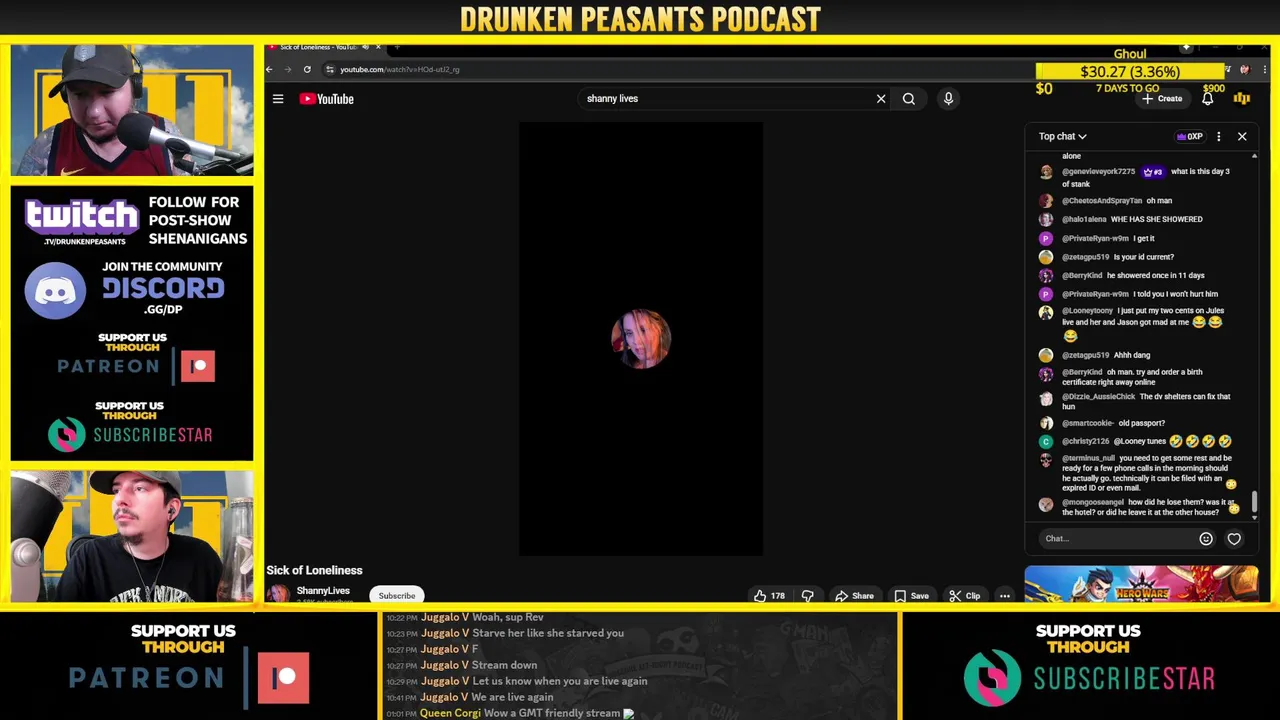Click the profile picture in video player

tap(641, 339)
